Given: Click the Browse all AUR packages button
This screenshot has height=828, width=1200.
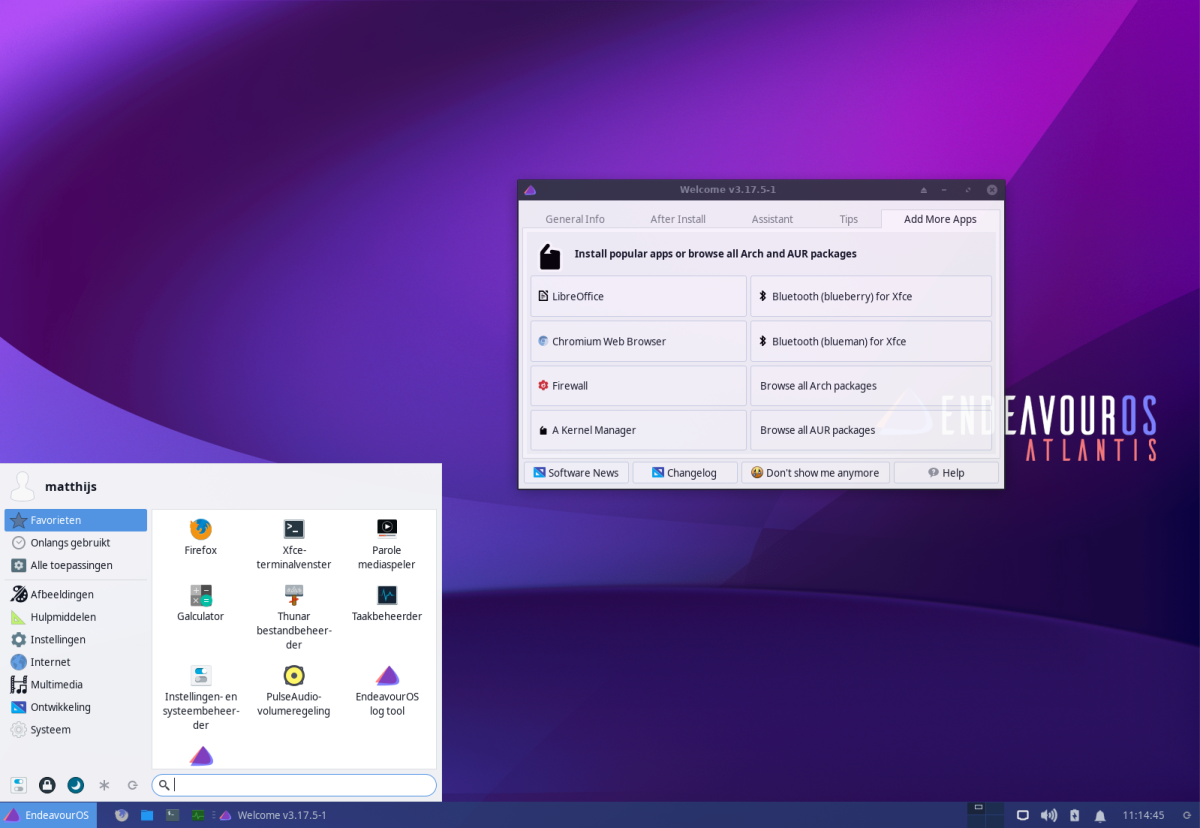Looking at the screenshot, I should tap(870, 430).
